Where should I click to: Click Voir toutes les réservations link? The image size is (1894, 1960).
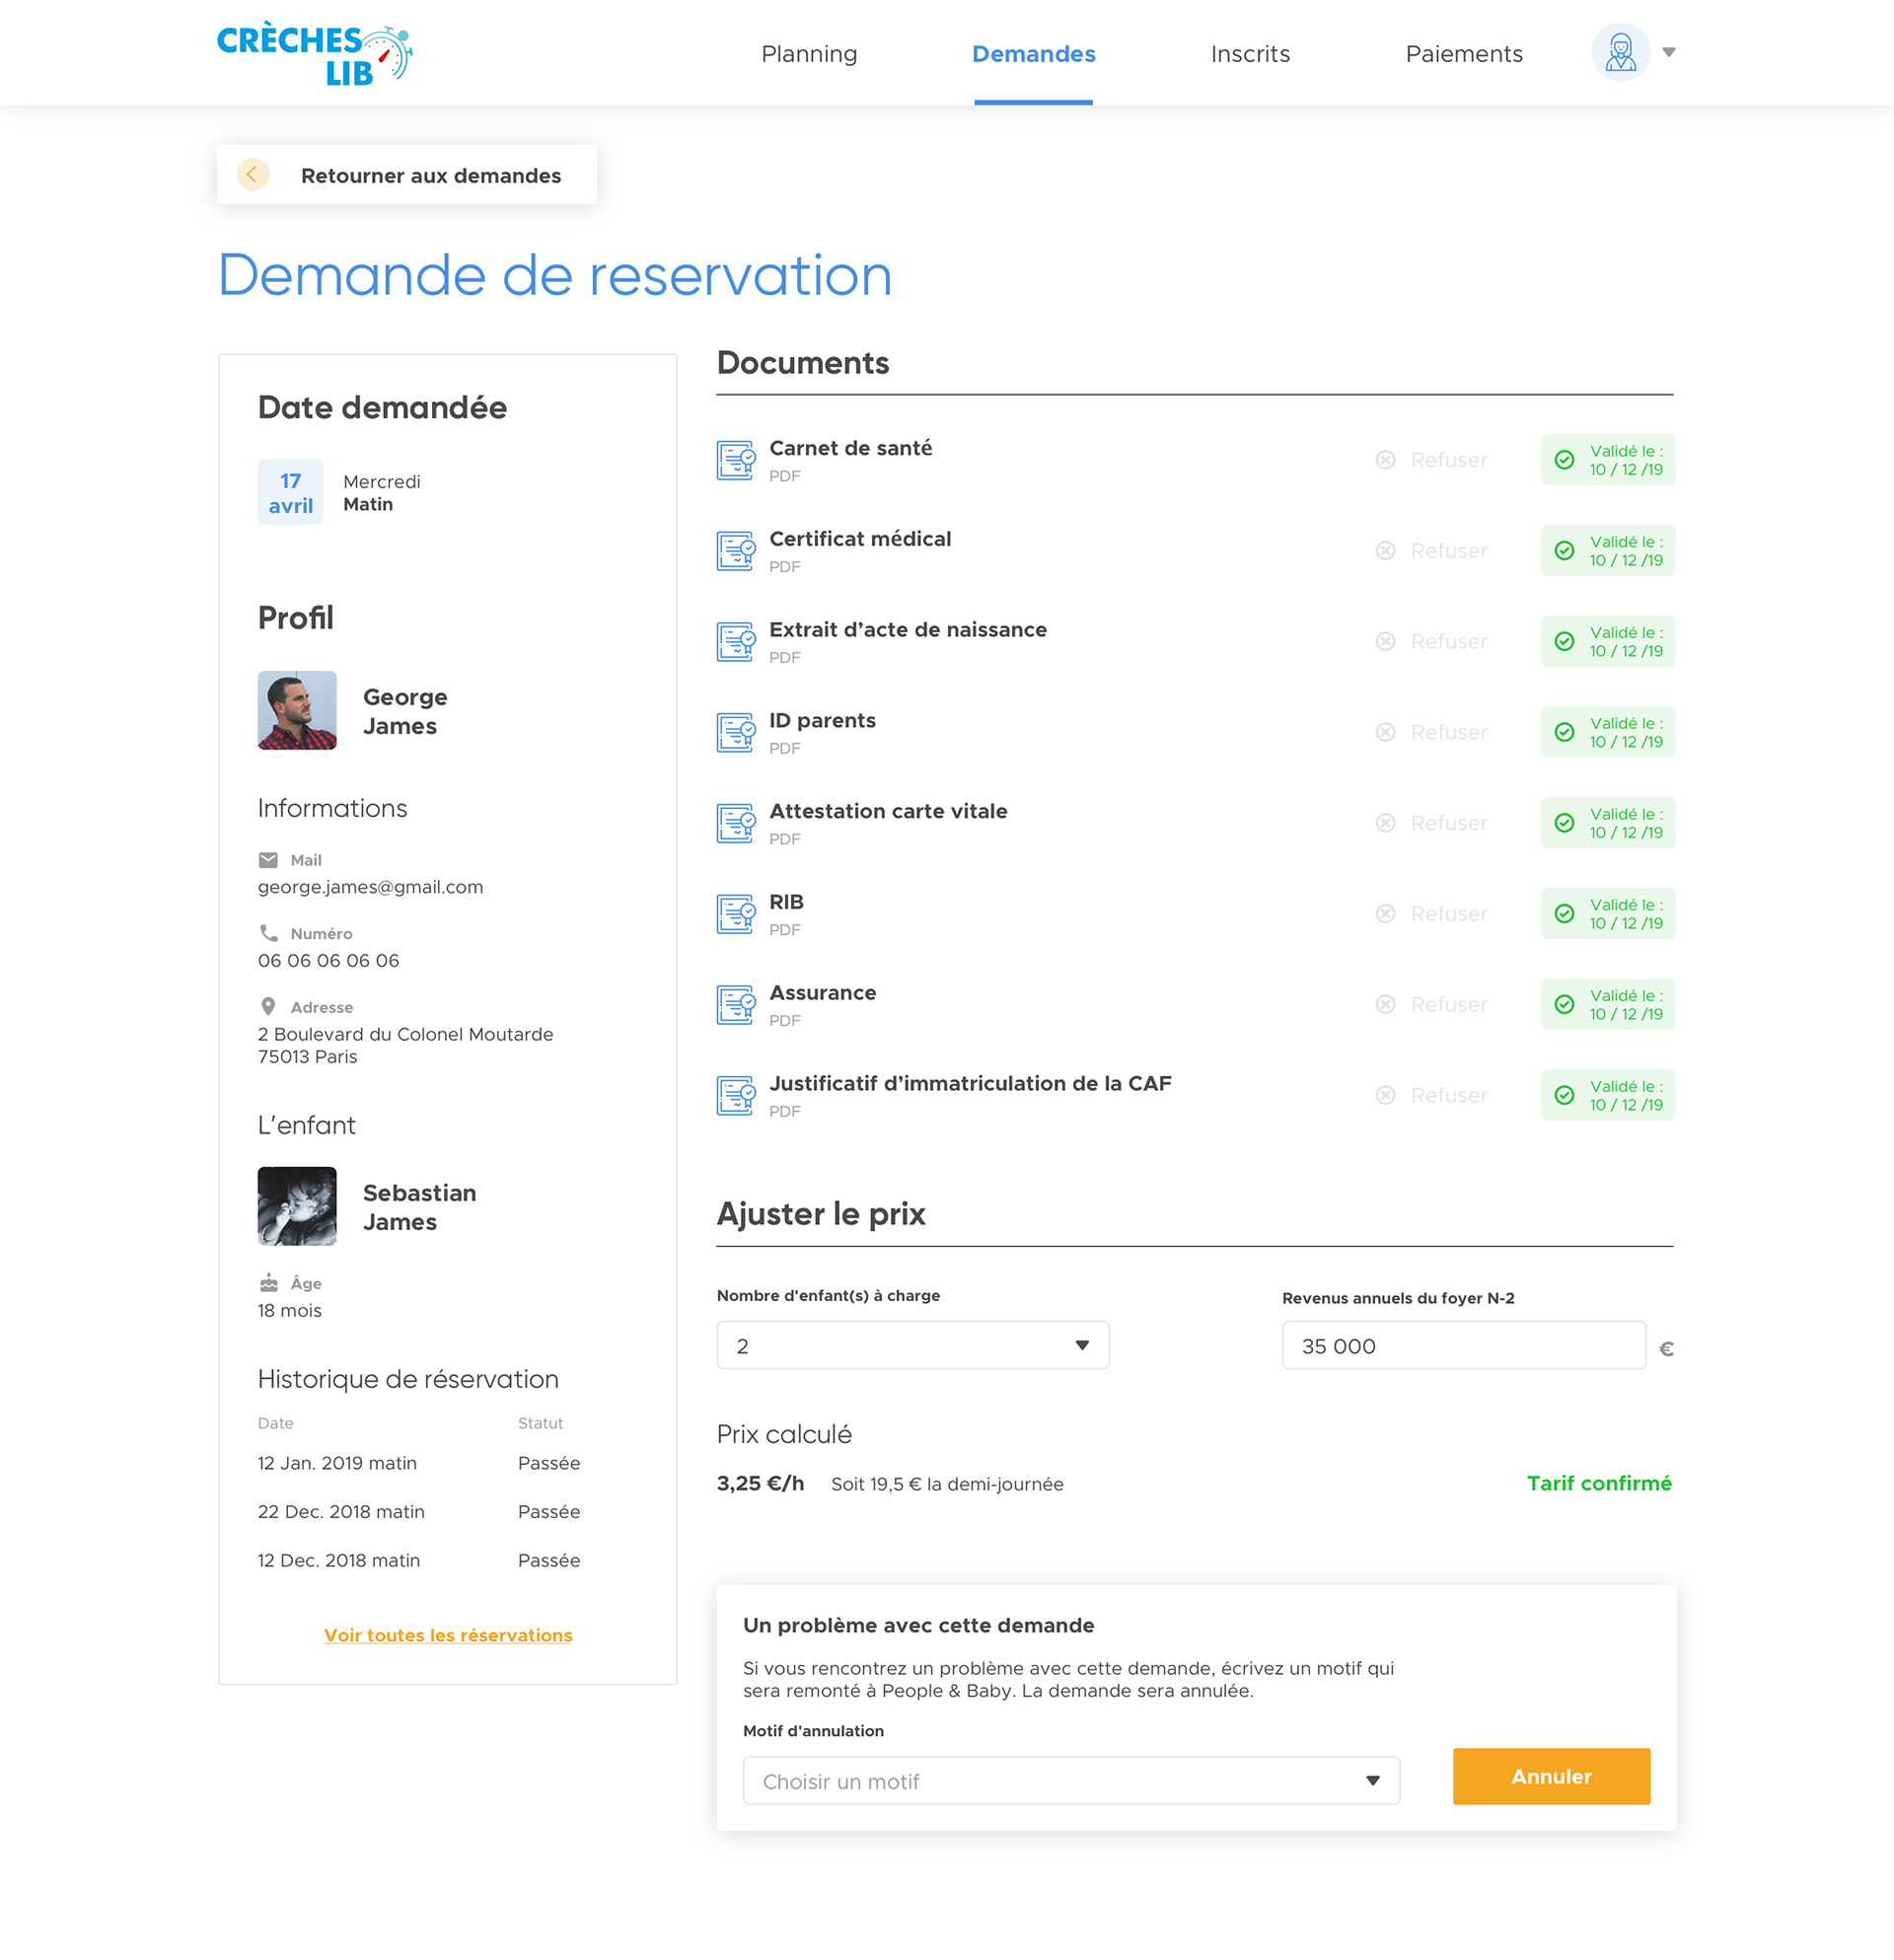(x=448, y=1635)
